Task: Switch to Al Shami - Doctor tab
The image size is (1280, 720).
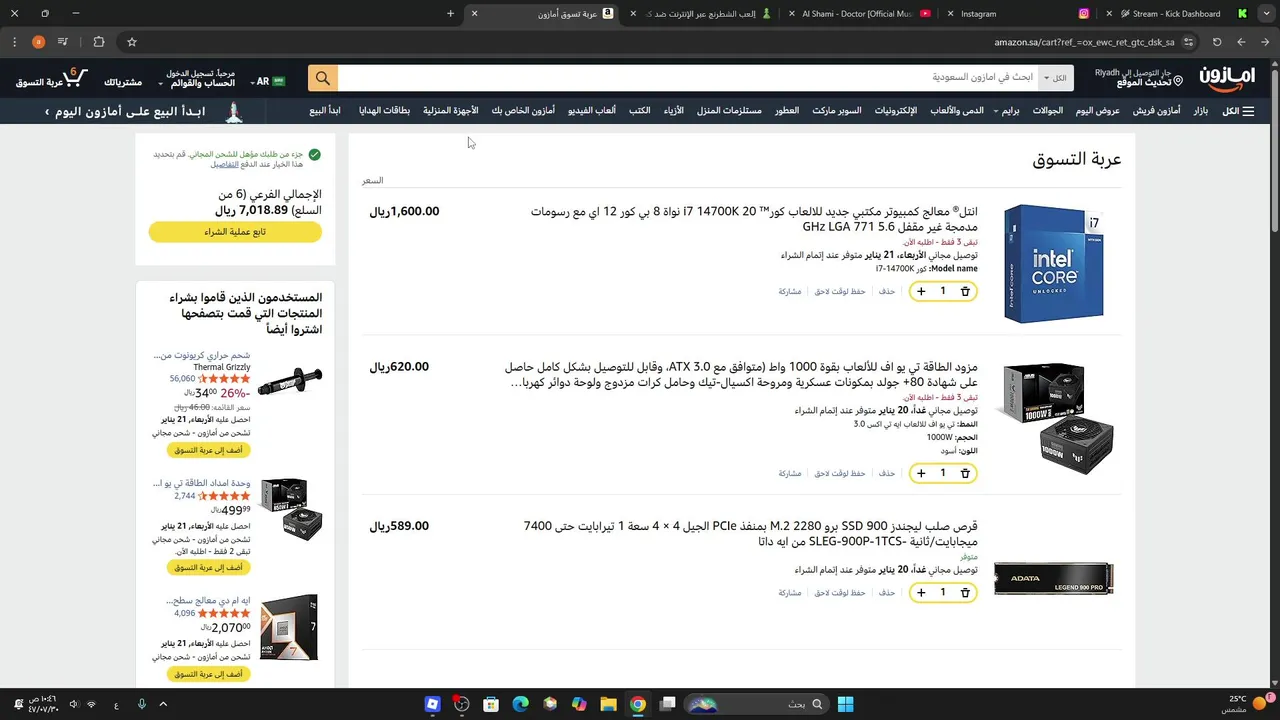Action: click(x=859, y=14)
